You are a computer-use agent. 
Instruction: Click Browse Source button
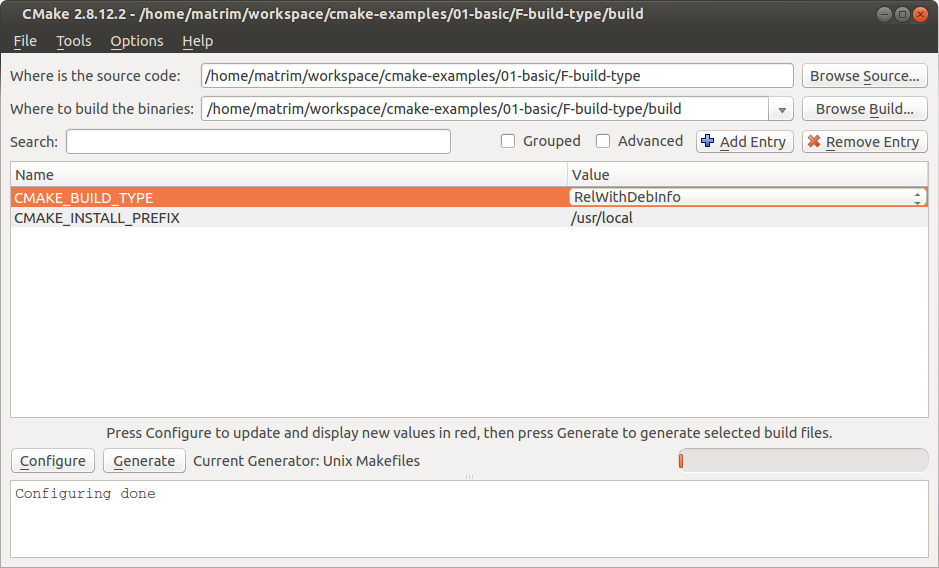click(864, 76)
